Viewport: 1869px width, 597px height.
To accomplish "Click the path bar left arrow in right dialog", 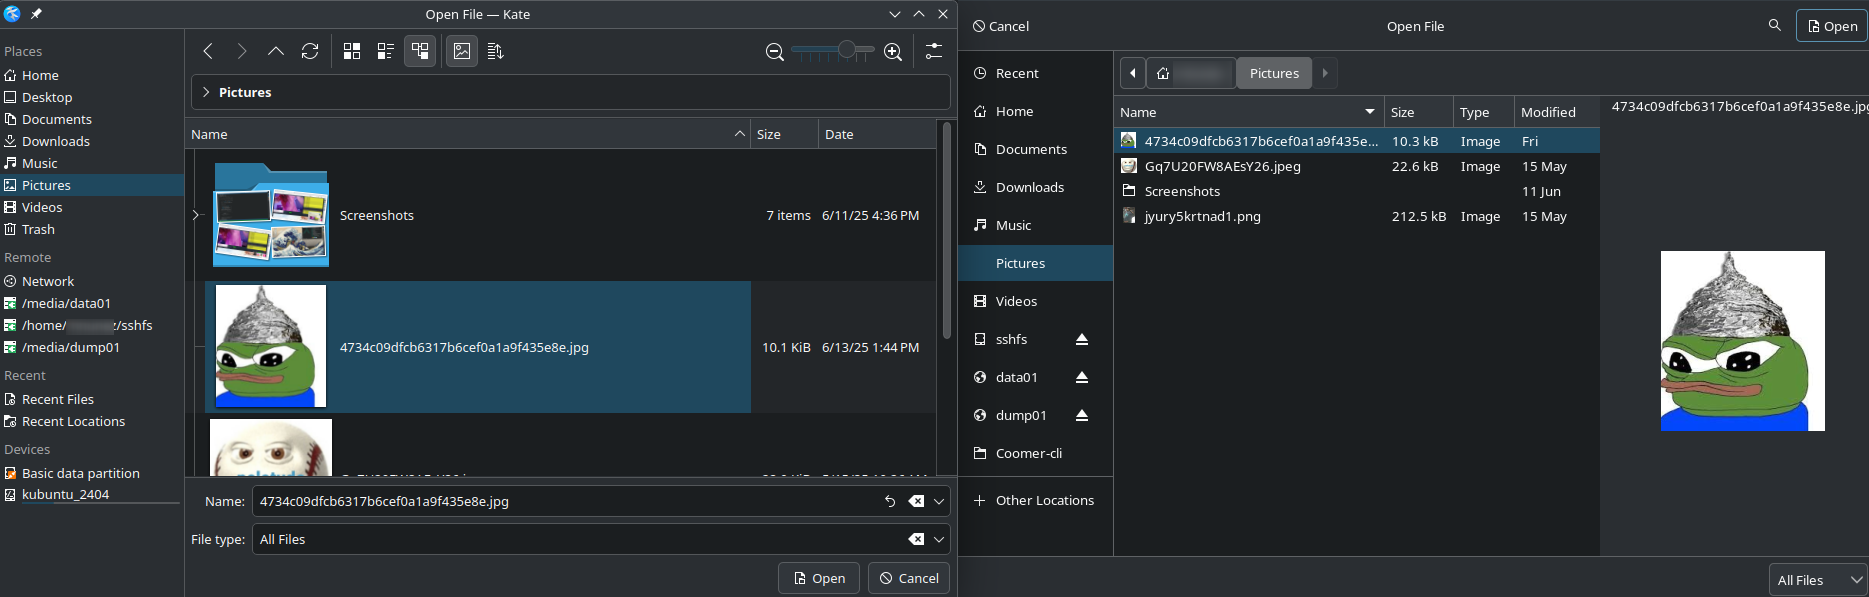I will (1133, 73).
